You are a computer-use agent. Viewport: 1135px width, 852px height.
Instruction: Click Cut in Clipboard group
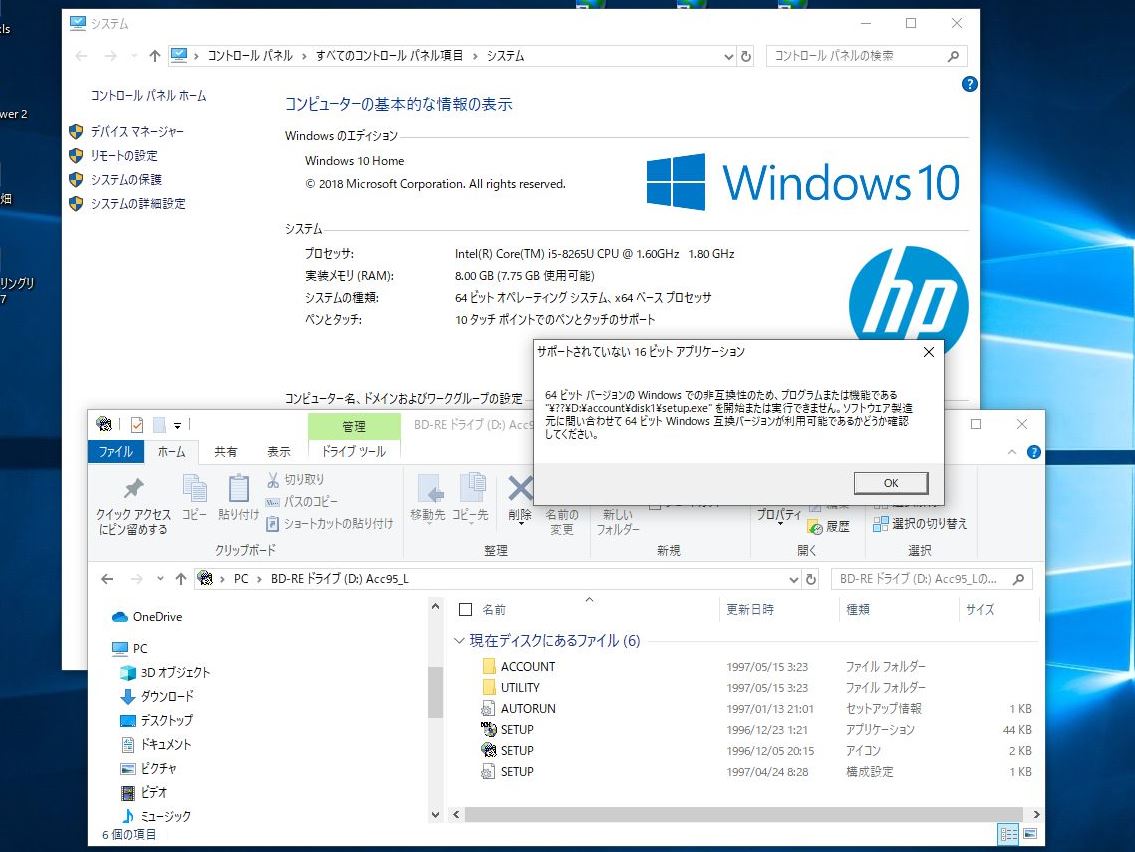295,479
